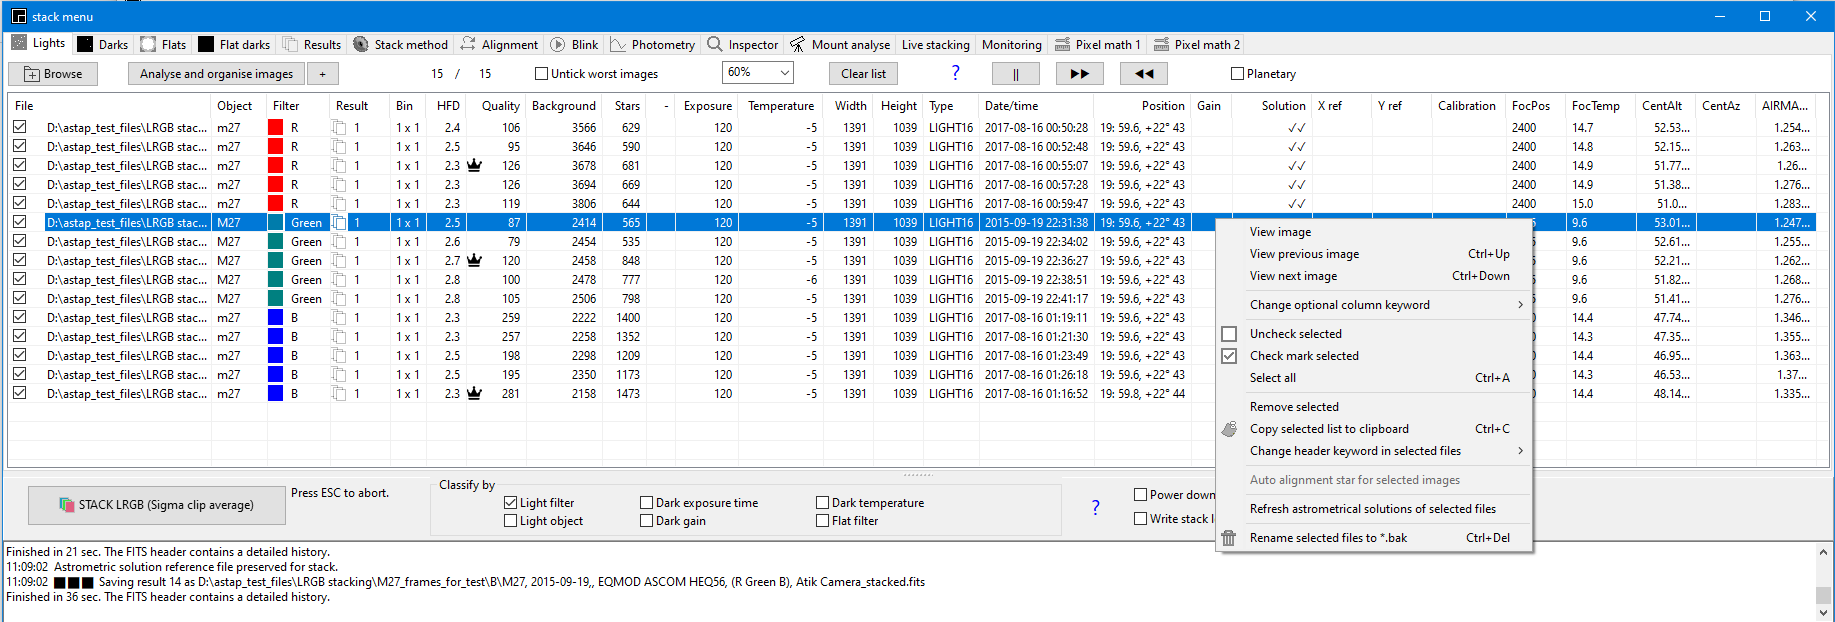This screenshot has height=622, width=1835.
Task: Open the Stack method tab
Action: click(400, 44)
